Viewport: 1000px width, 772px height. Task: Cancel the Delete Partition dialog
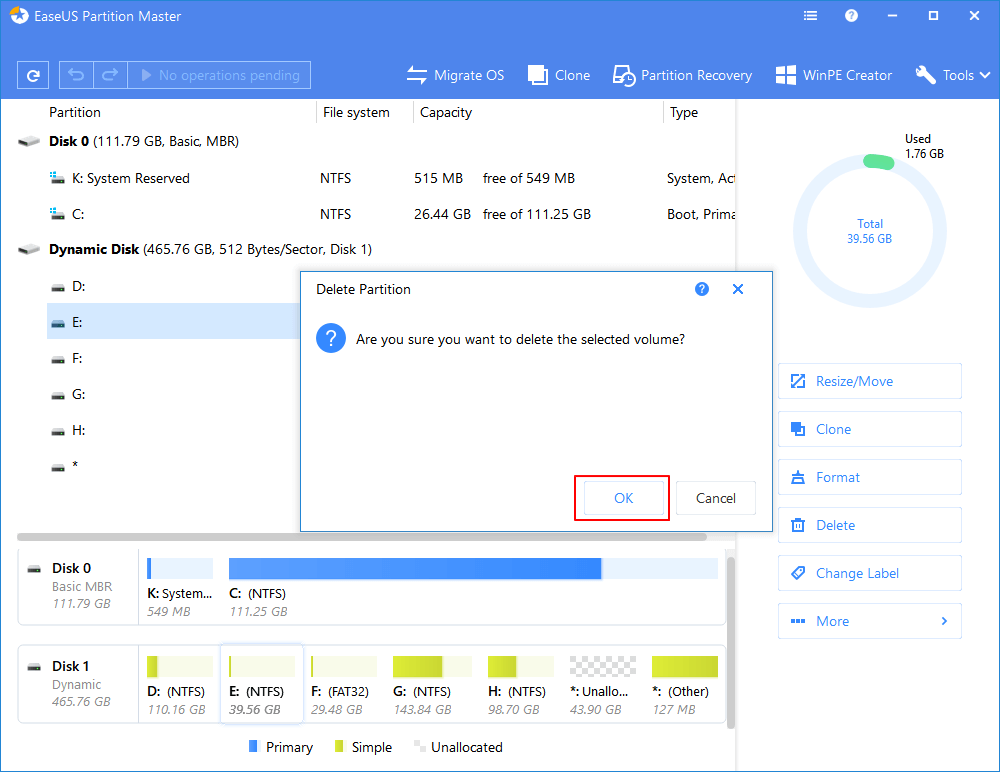tap(716, 498)
